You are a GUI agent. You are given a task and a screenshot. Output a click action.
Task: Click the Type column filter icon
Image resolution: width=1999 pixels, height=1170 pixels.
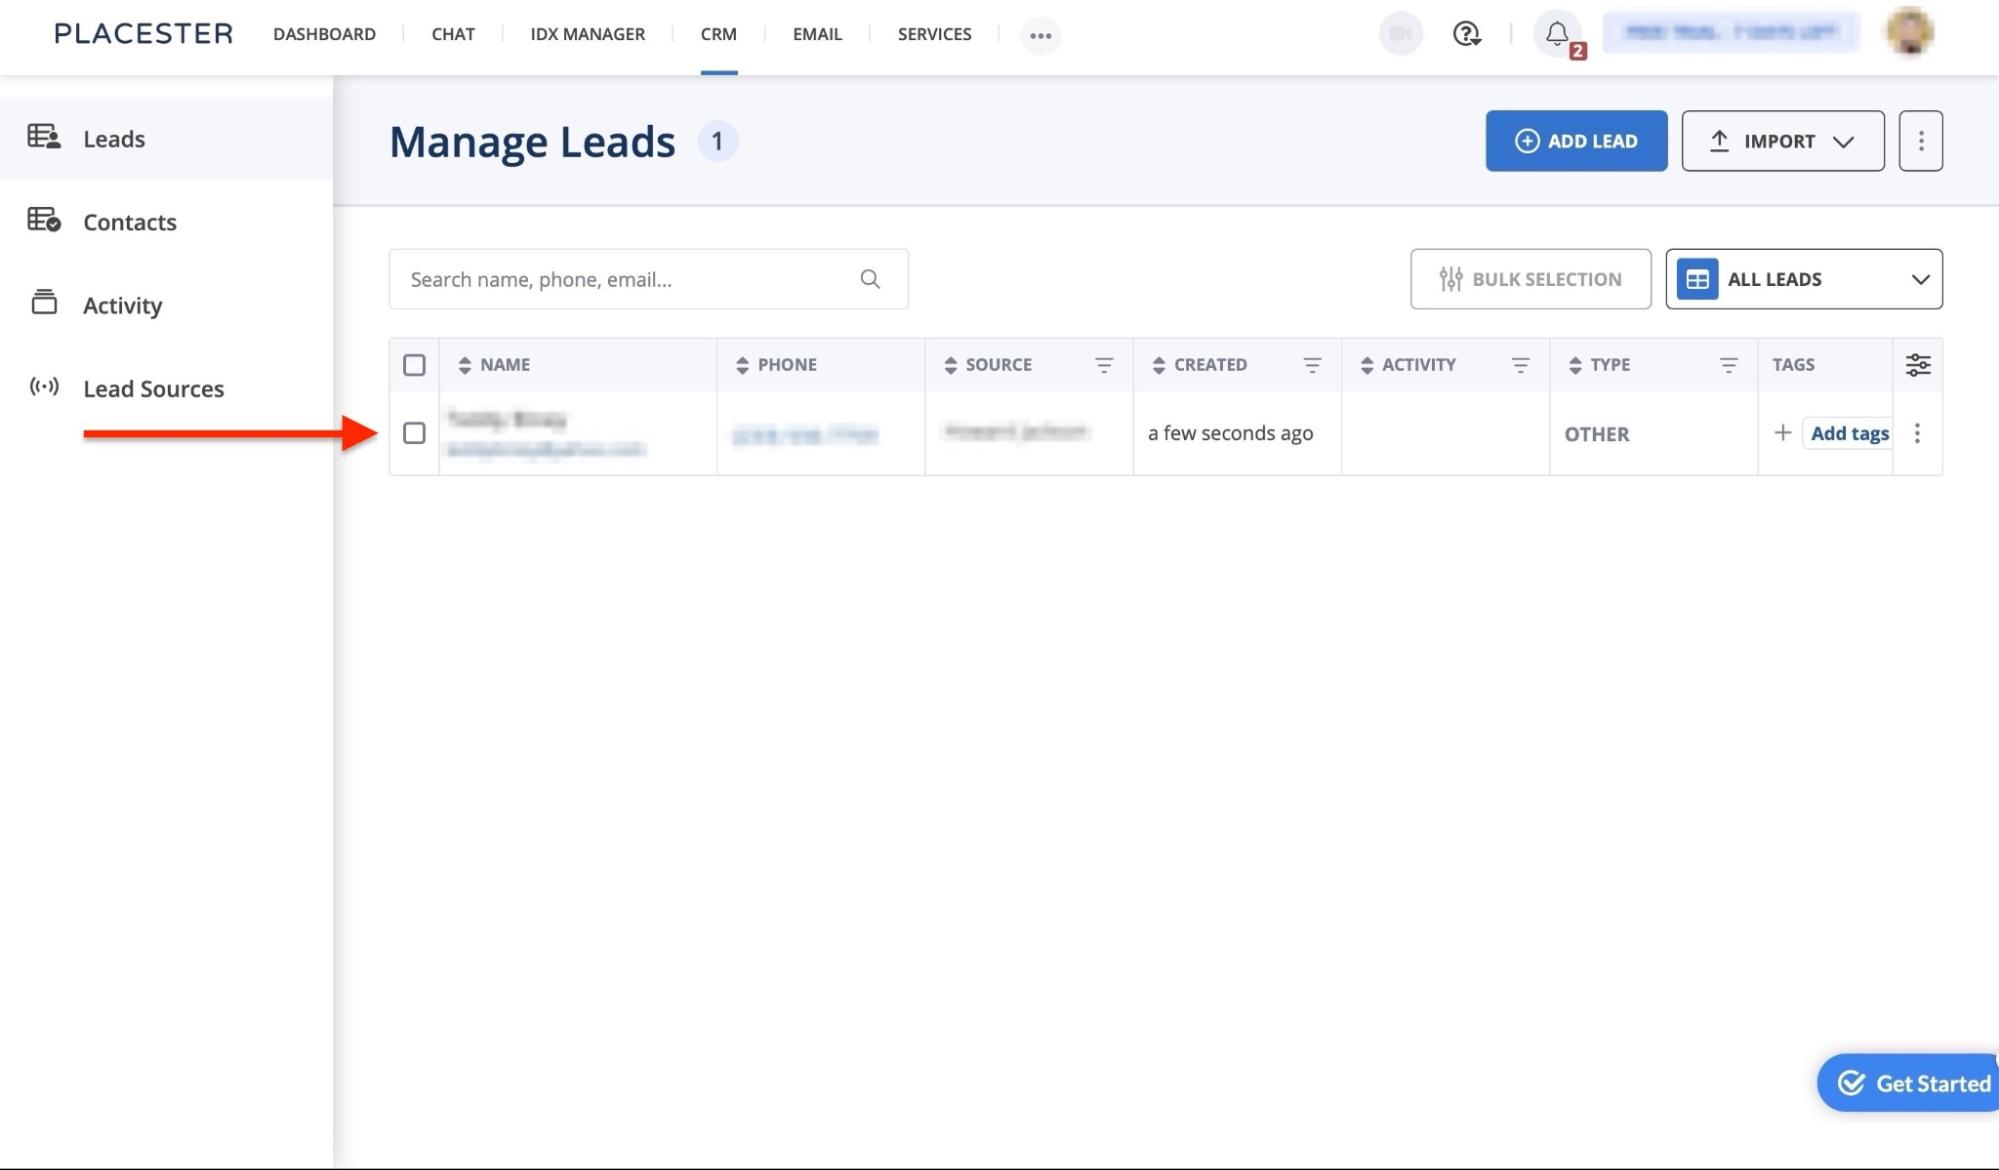pos(1728,365)
